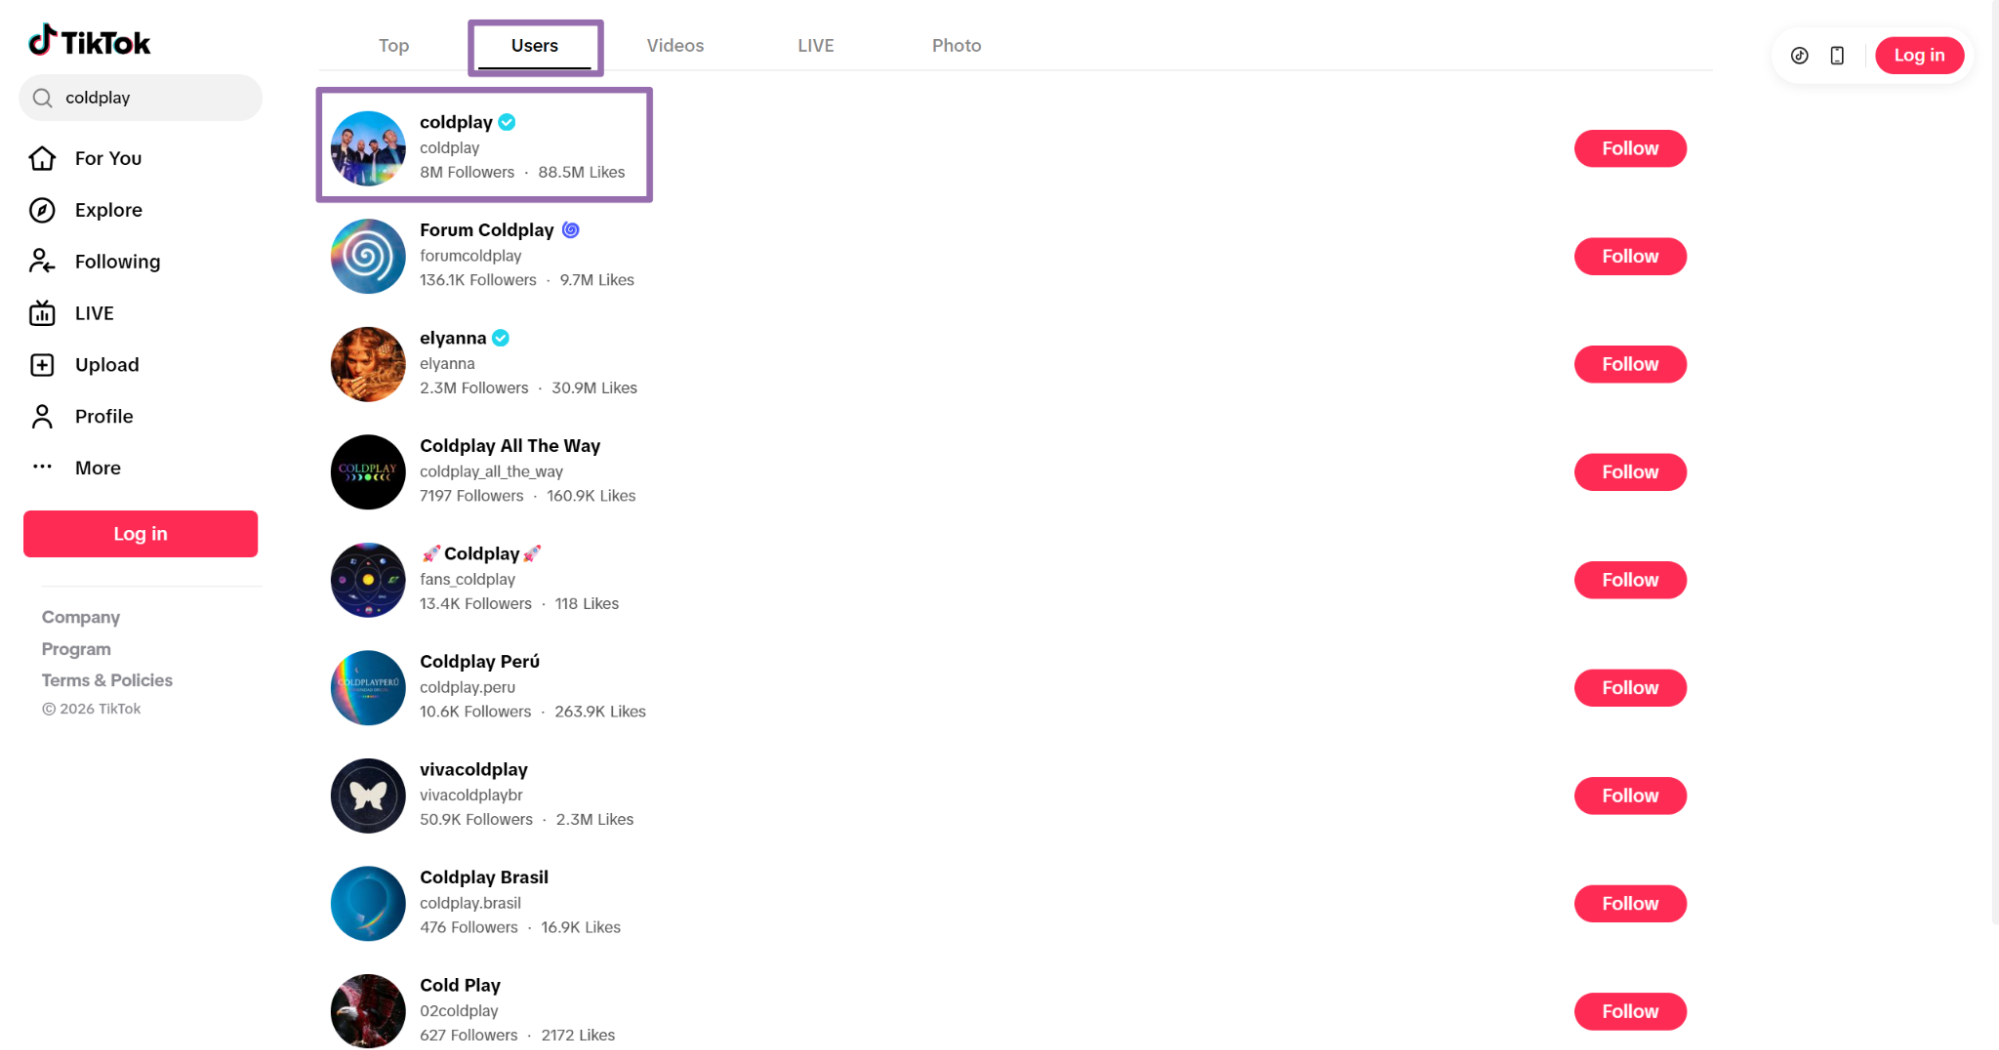Open the Coldplay Brasil avatar
This screenshot has height=1050, width=1999.
[368, 904]
